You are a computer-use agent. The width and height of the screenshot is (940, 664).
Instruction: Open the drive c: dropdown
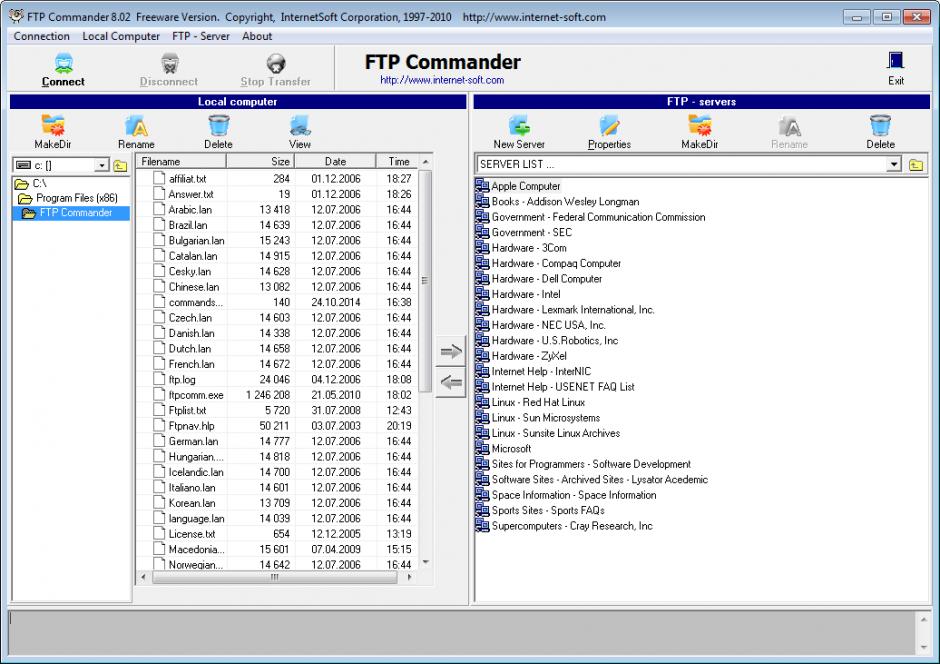(102, 165)
